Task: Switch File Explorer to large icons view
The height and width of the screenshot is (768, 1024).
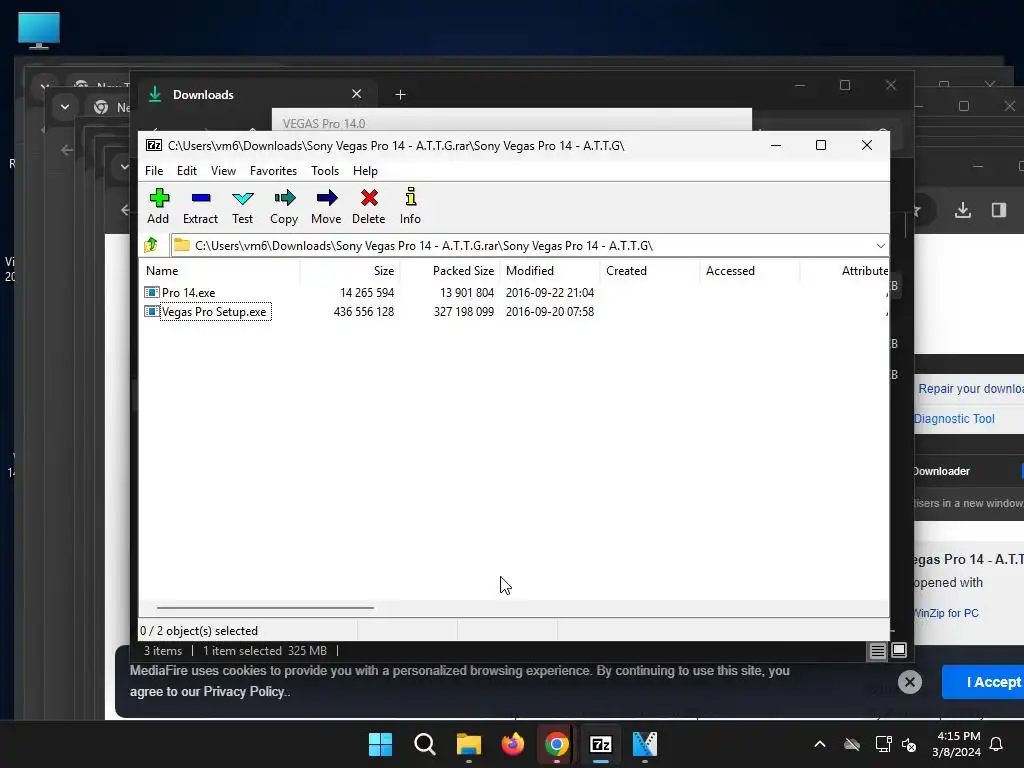Action: (899, 650)
